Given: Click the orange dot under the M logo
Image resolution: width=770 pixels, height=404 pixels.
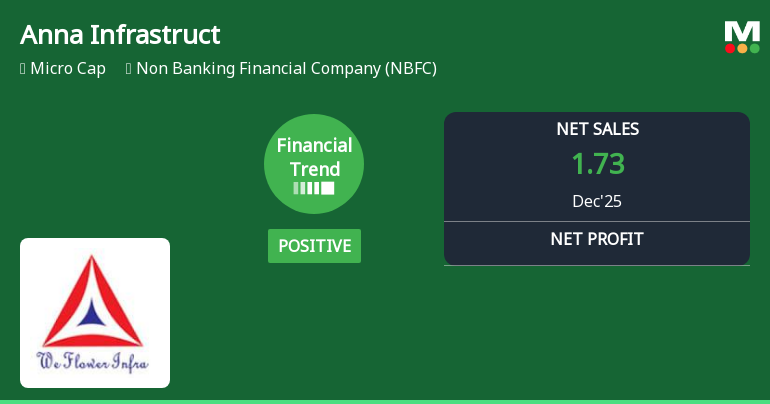Looking at the screenshot, I should 742,48.
